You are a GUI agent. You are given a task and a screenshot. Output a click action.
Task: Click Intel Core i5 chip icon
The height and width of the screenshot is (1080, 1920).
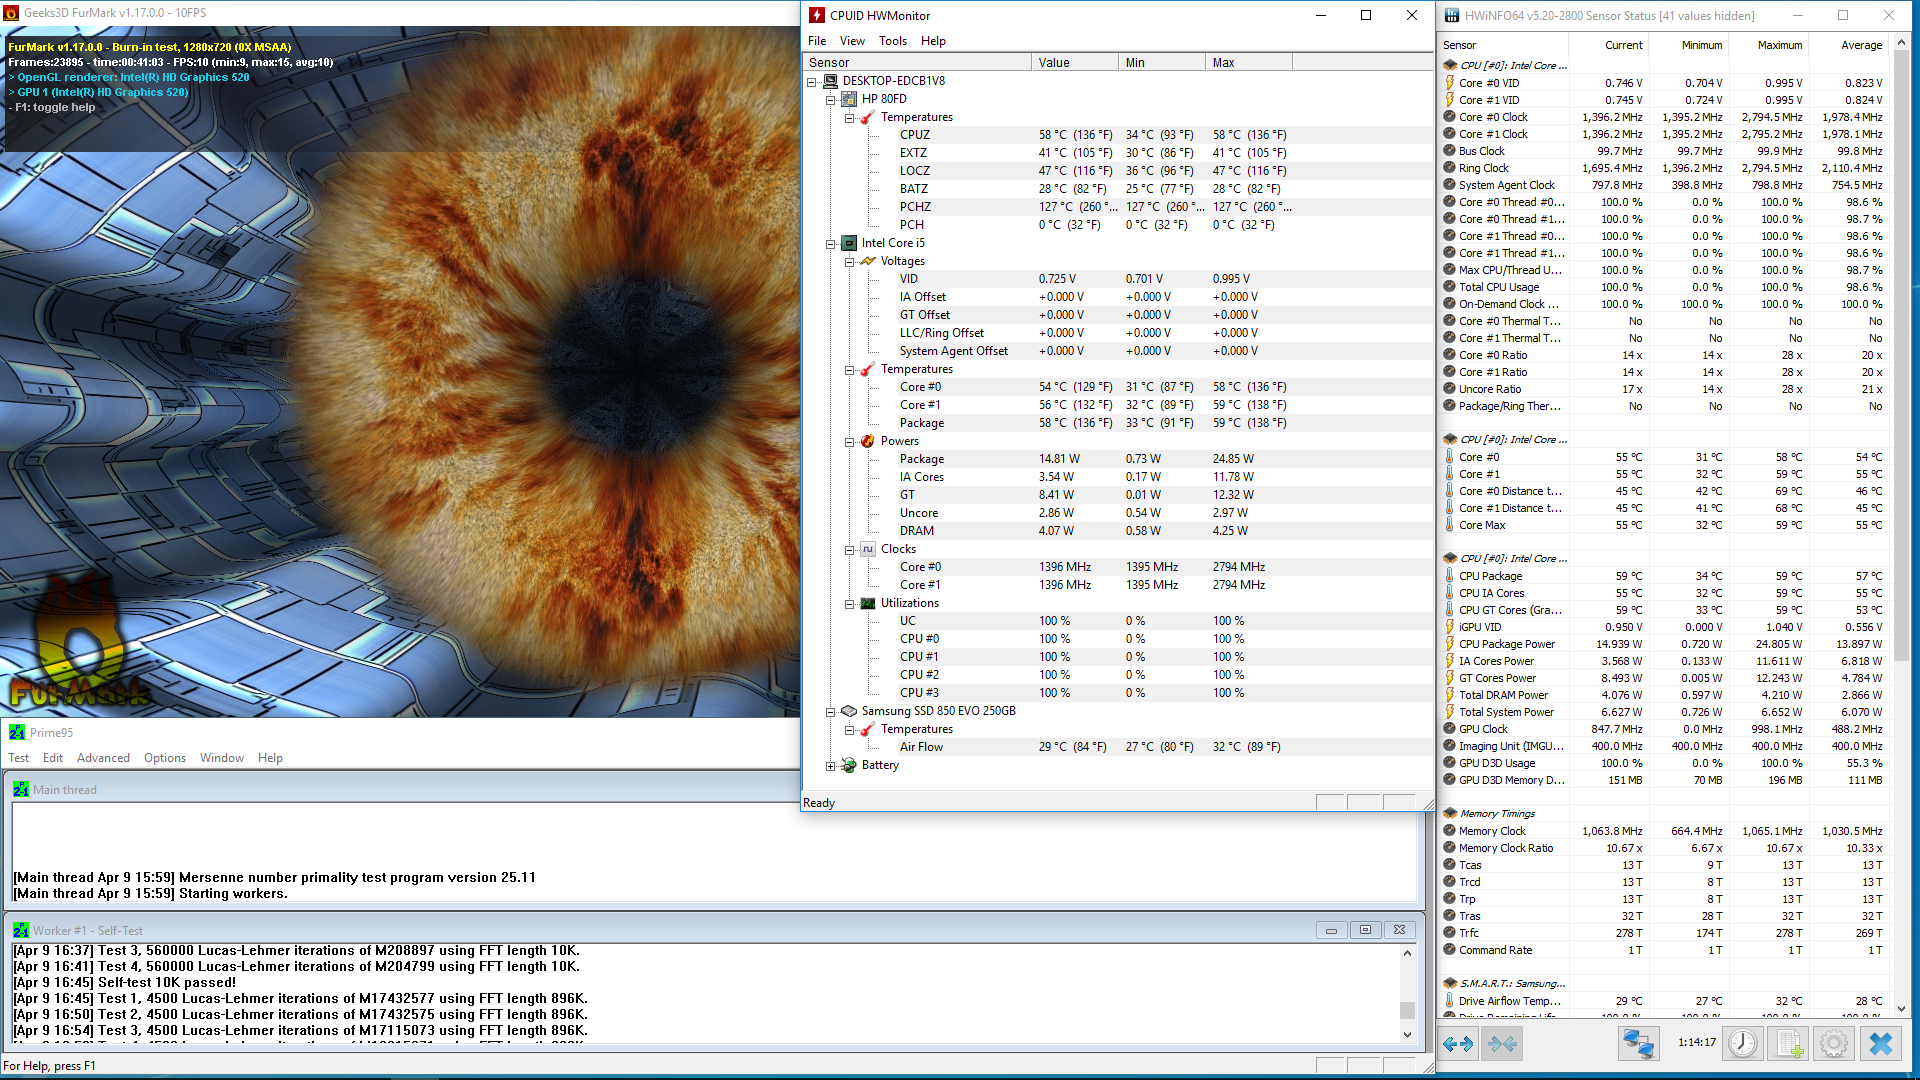point(849,243)
